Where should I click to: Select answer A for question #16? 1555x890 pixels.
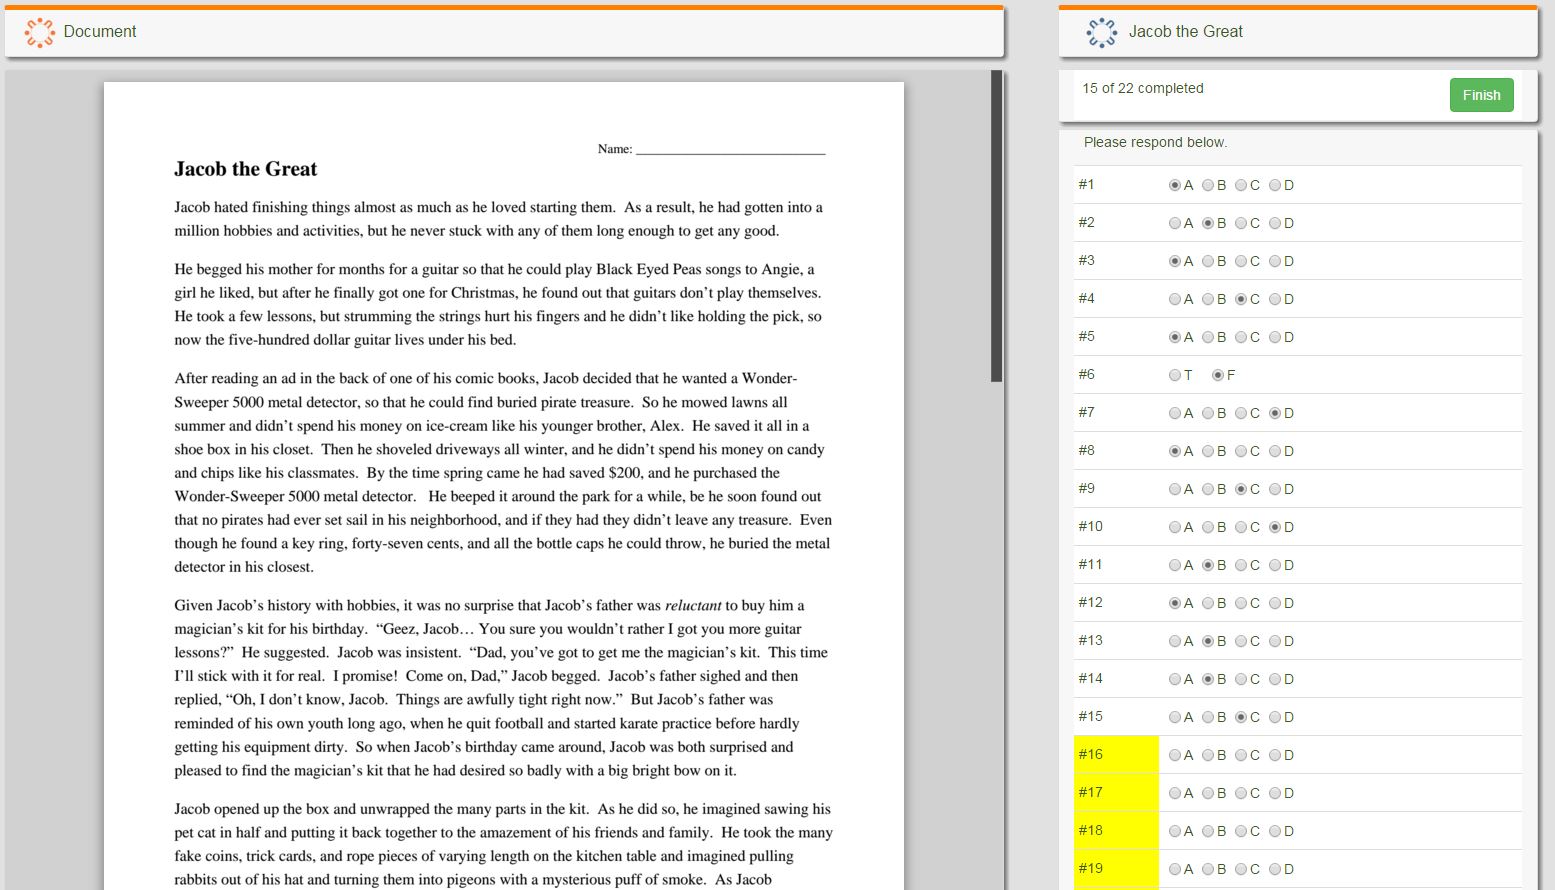tap(1175, 755)
